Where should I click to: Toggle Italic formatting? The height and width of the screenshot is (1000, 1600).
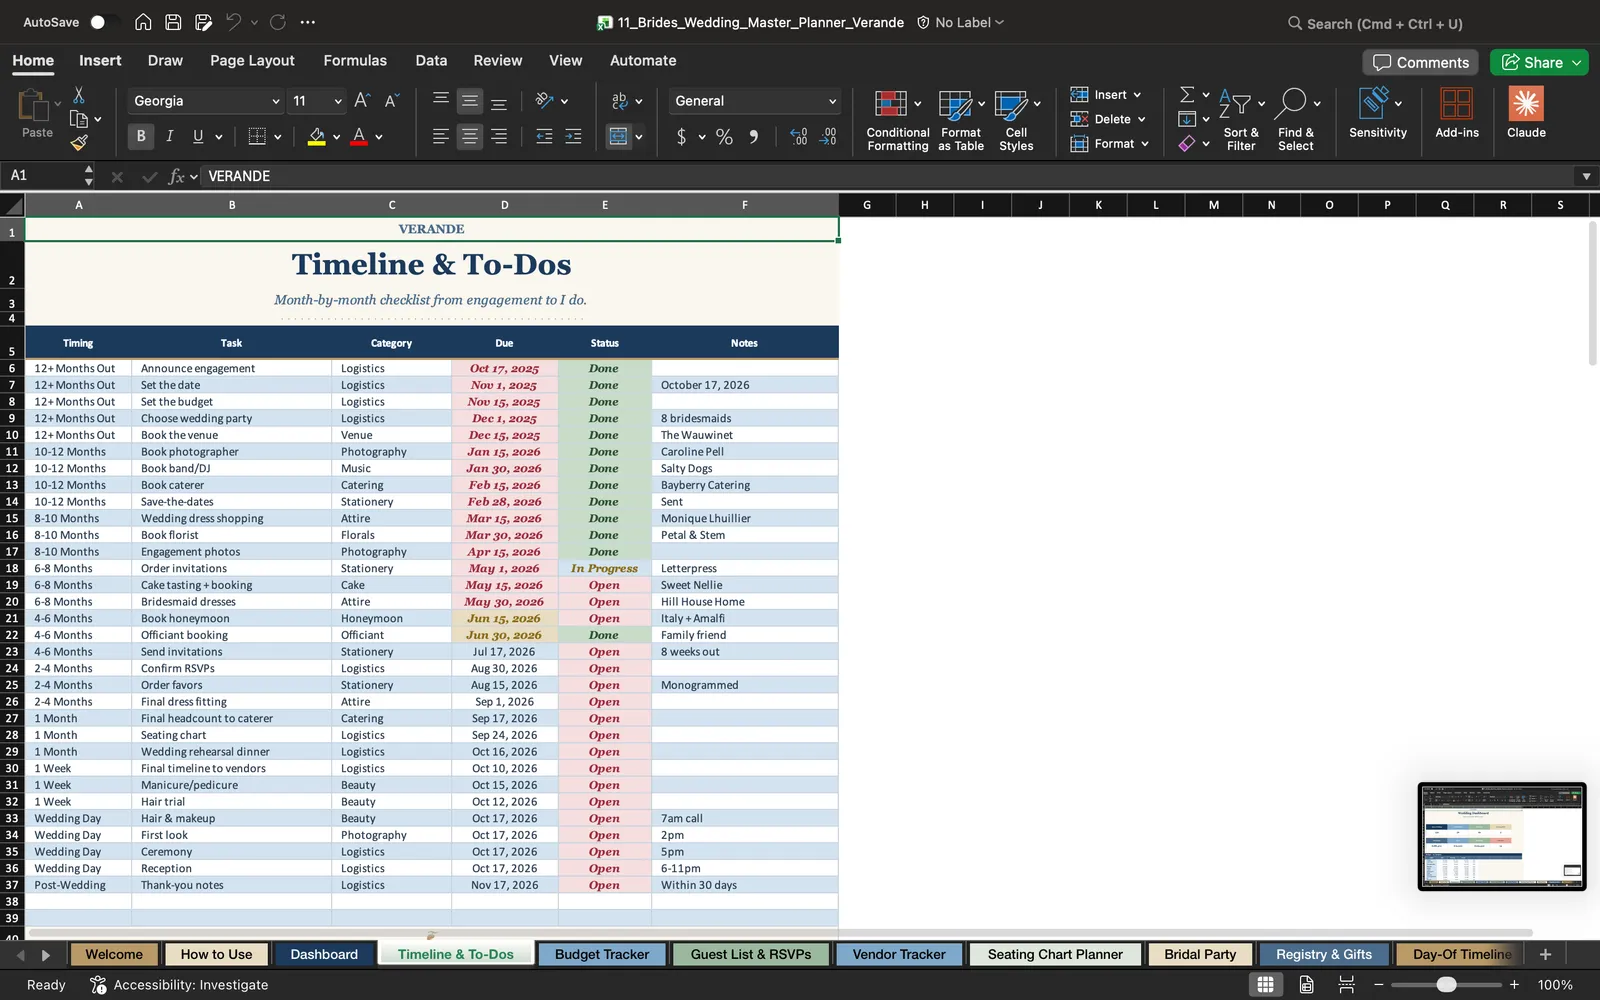pos(169,137)
